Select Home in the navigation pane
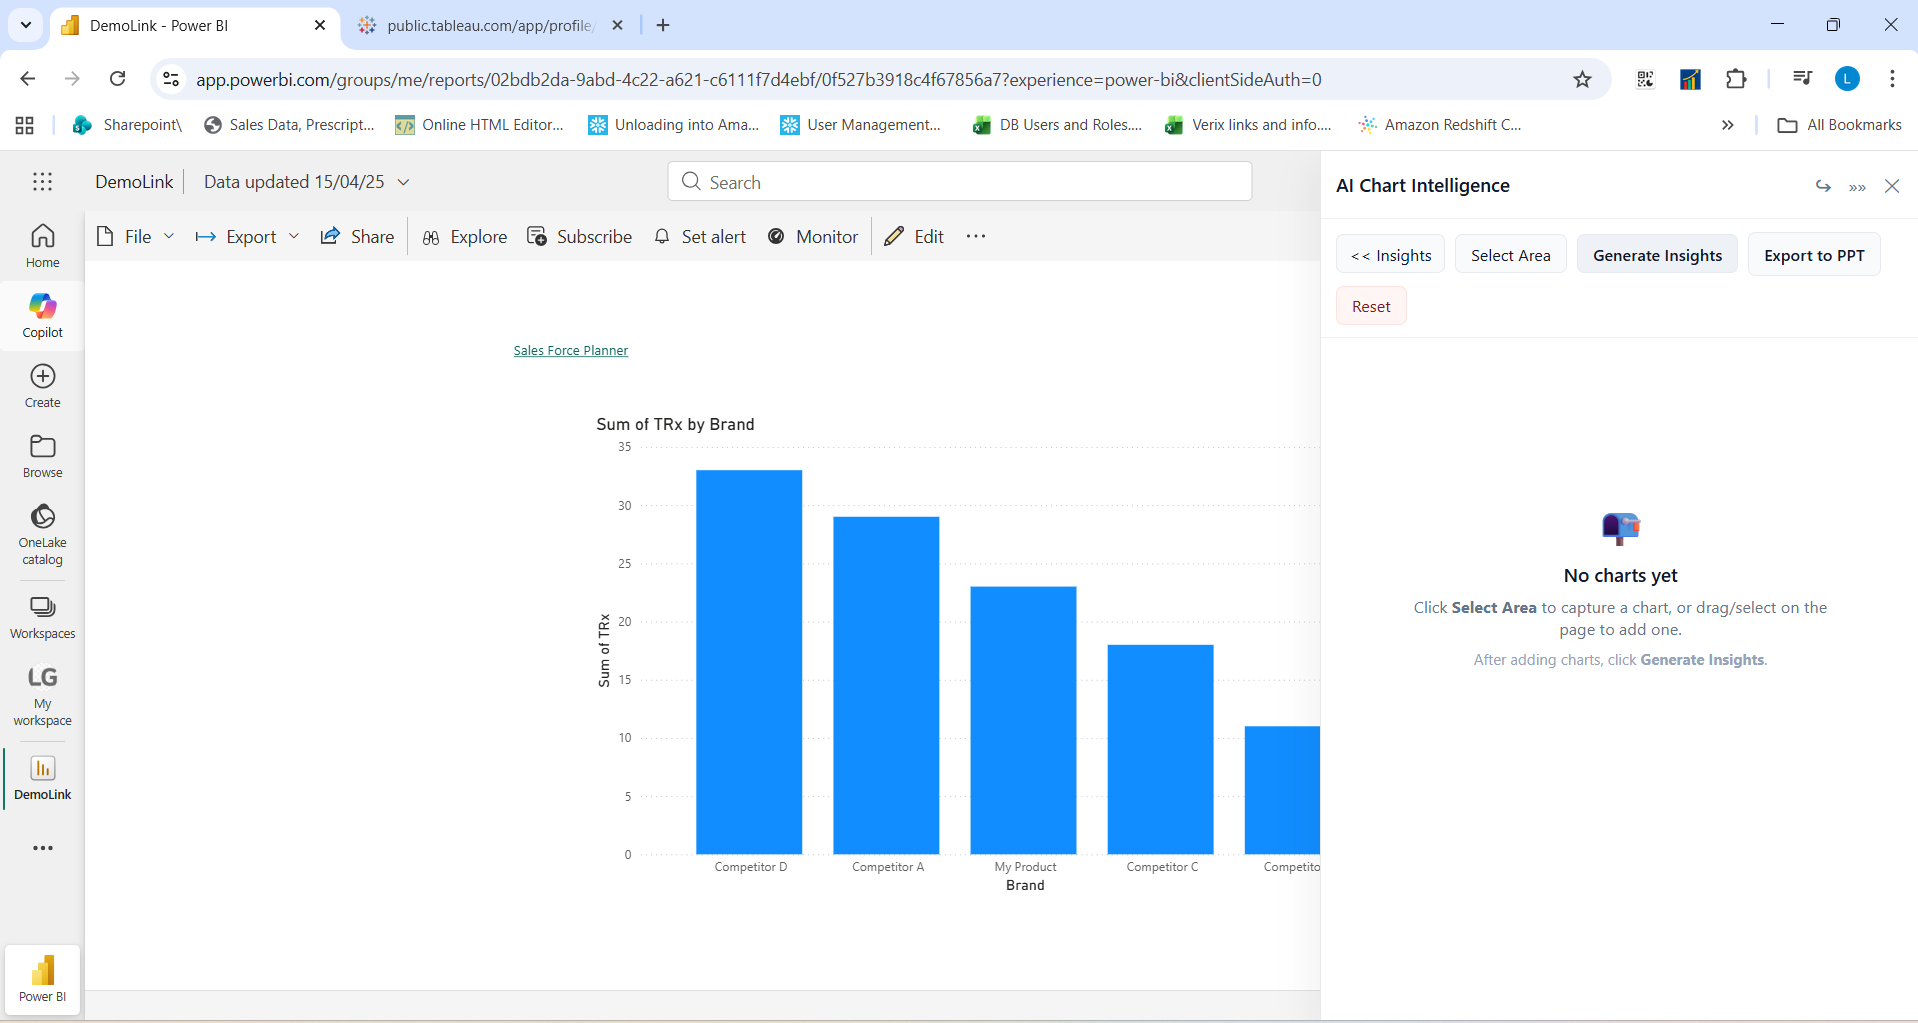The height and width of the screenshot is (1023, 1918). click(42, 245)
